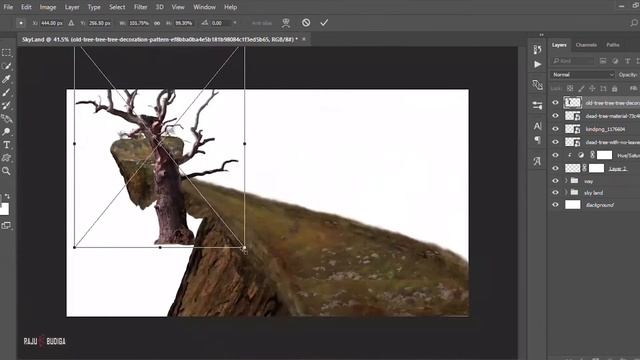Click the layer Kind filter field
Image resolution: width=640 pixels, height=360 pixels.
[x=573, y=61]
